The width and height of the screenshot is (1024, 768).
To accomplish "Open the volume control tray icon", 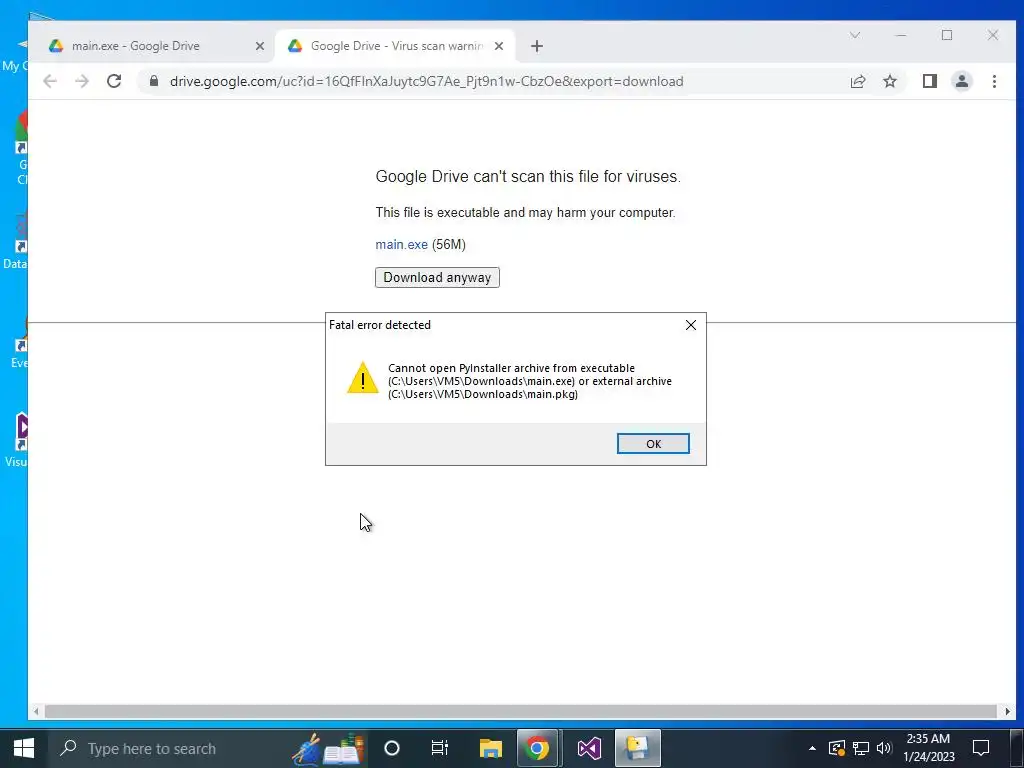I will pos(884,748).
